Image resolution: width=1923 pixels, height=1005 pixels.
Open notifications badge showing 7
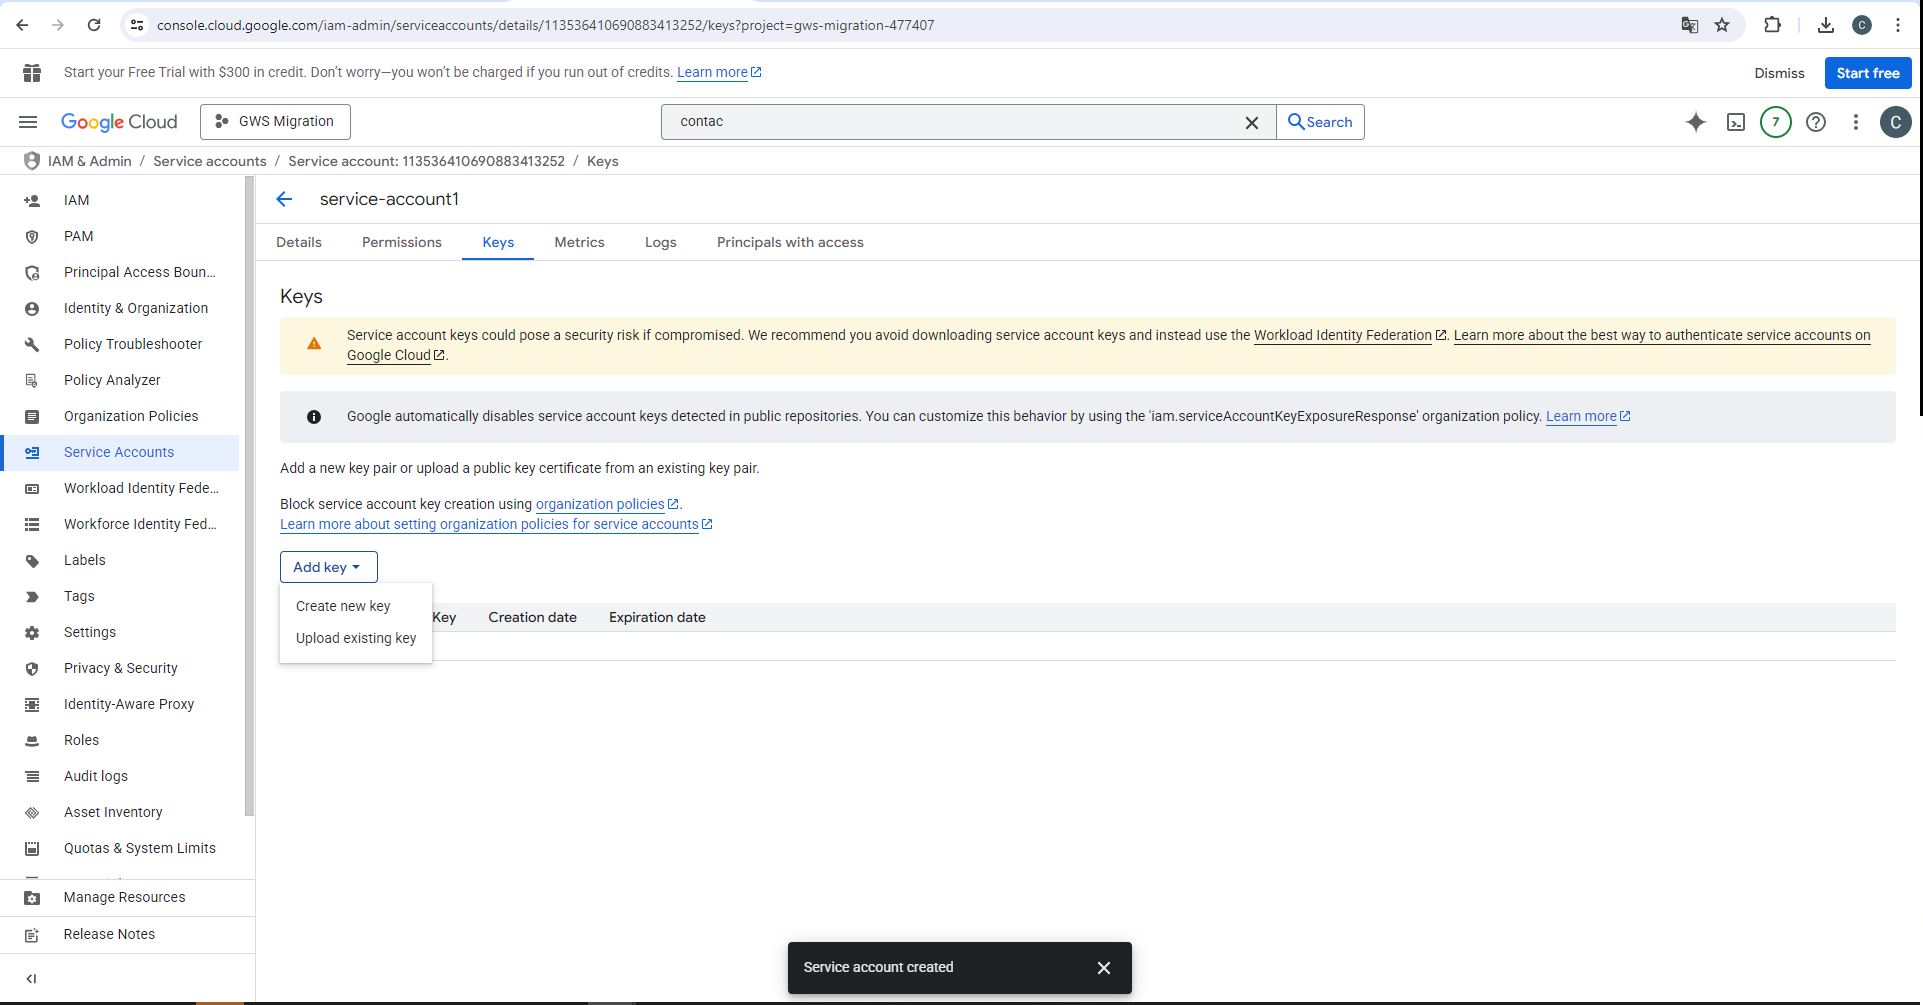[x=1775, y=122]
